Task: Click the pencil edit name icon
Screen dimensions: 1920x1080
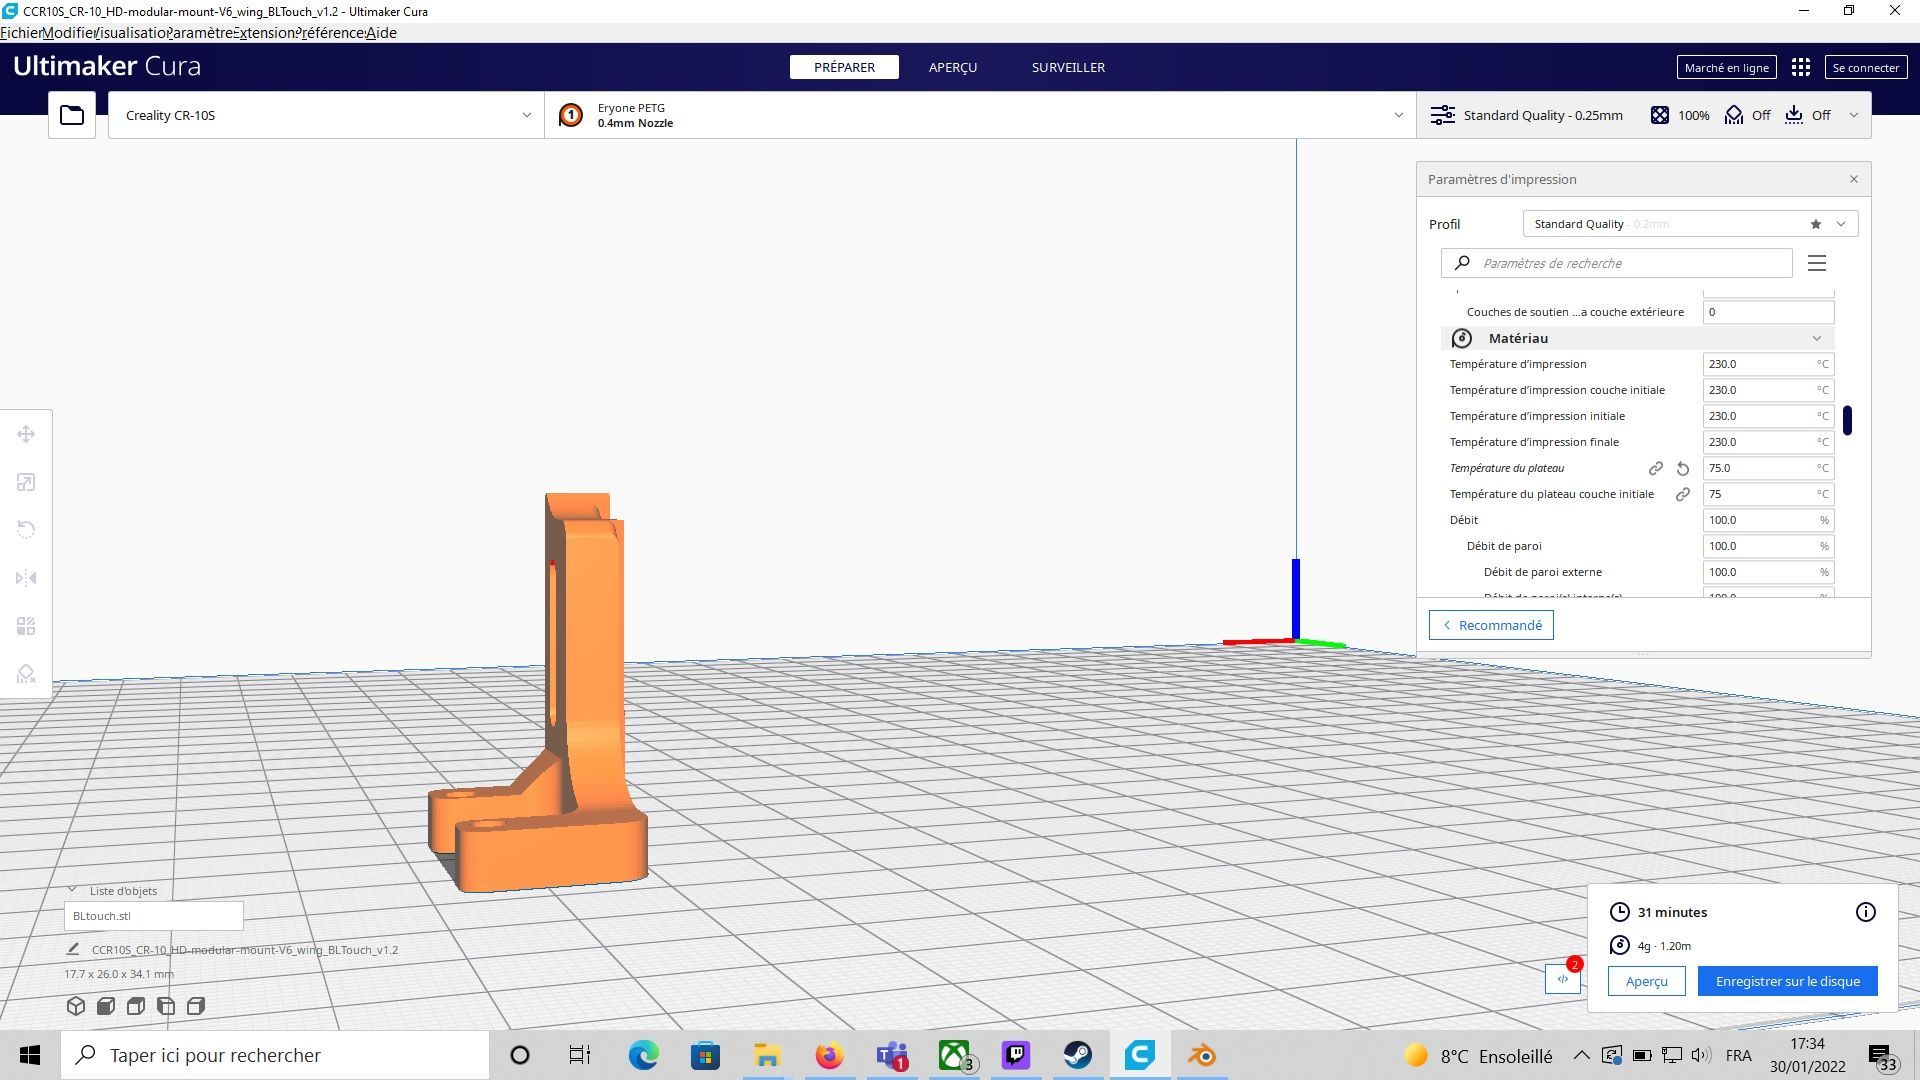Action: point(73,949)
